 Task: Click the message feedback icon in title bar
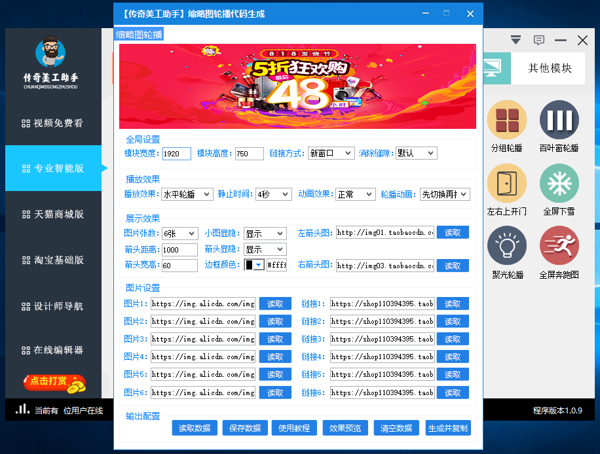coord(539,41)
